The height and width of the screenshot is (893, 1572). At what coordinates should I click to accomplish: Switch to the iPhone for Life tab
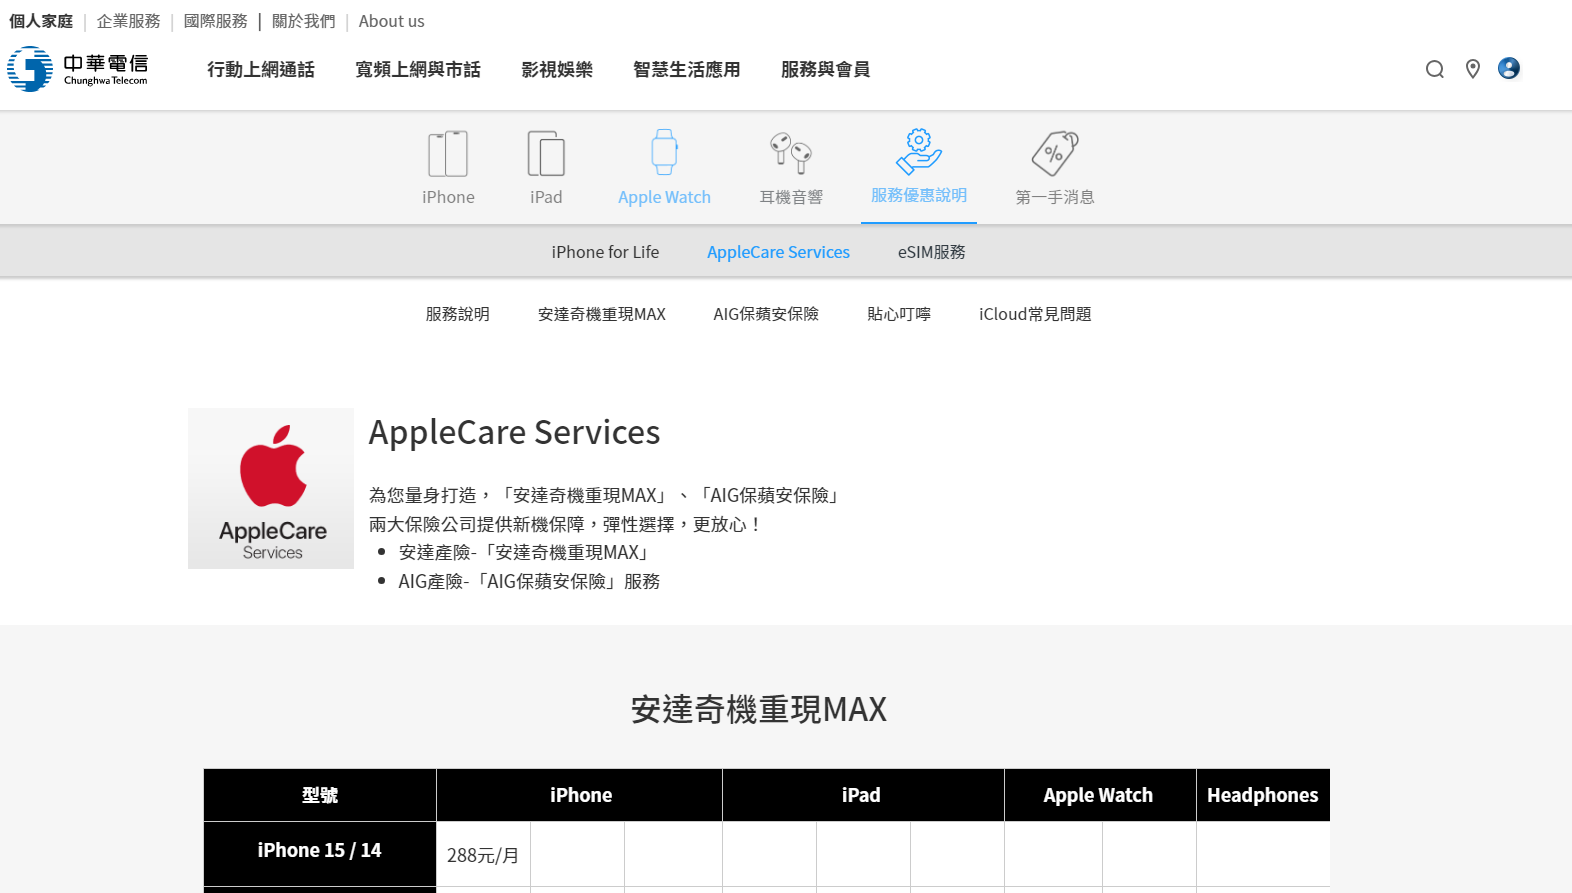coord(605,252)
